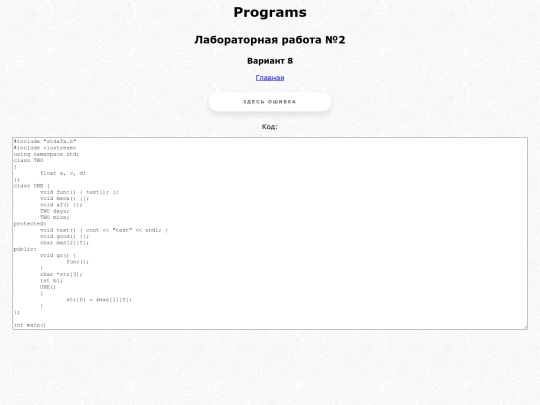The height and width of the screenshot is (405, 540).
Task: Click the line char *str[3];
Action: pyautogui.click(x=61, y=274)
